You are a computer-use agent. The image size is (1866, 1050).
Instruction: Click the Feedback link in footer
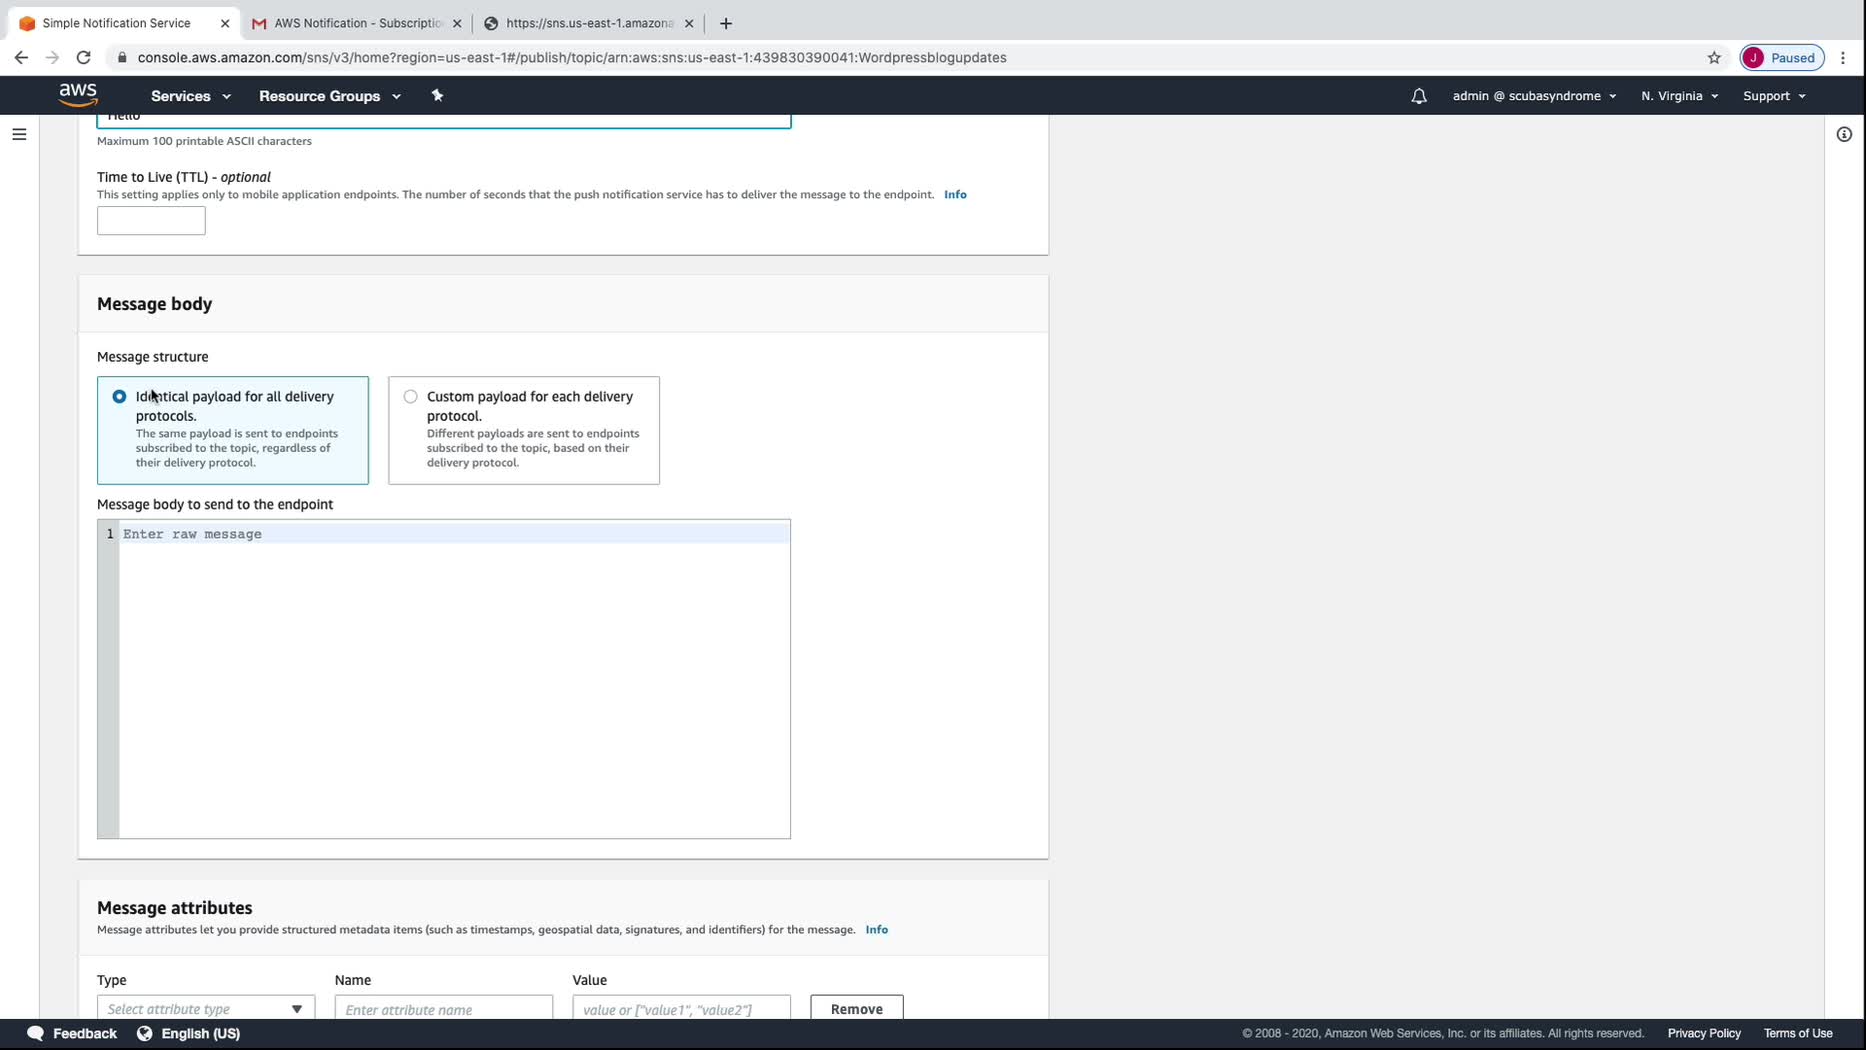85,1033
